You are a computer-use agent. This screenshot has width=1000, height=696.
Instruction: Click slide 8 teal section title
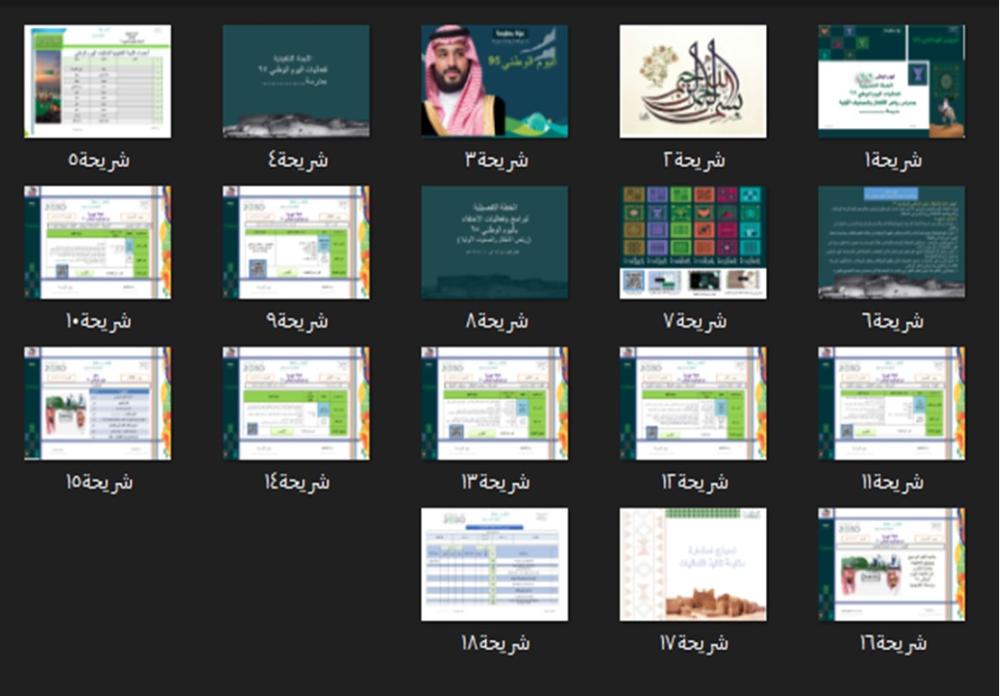(494, 242)
